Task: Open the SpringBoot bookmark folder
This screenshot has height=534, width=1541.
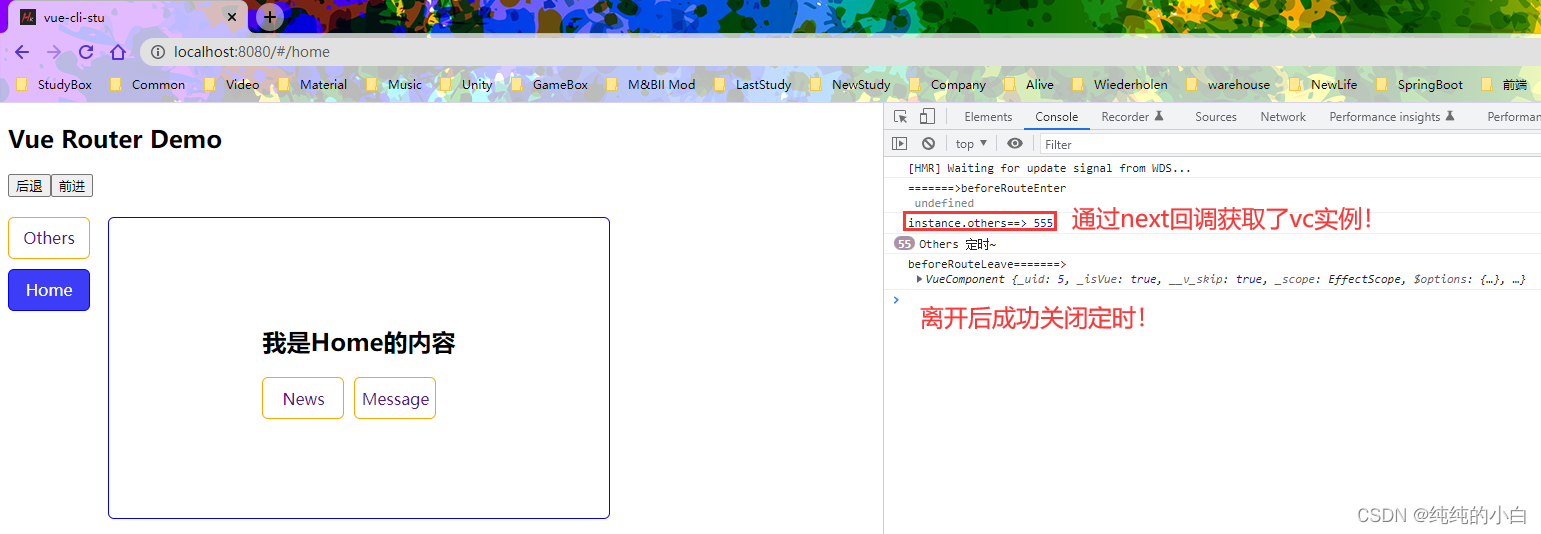Action: 1418,85
